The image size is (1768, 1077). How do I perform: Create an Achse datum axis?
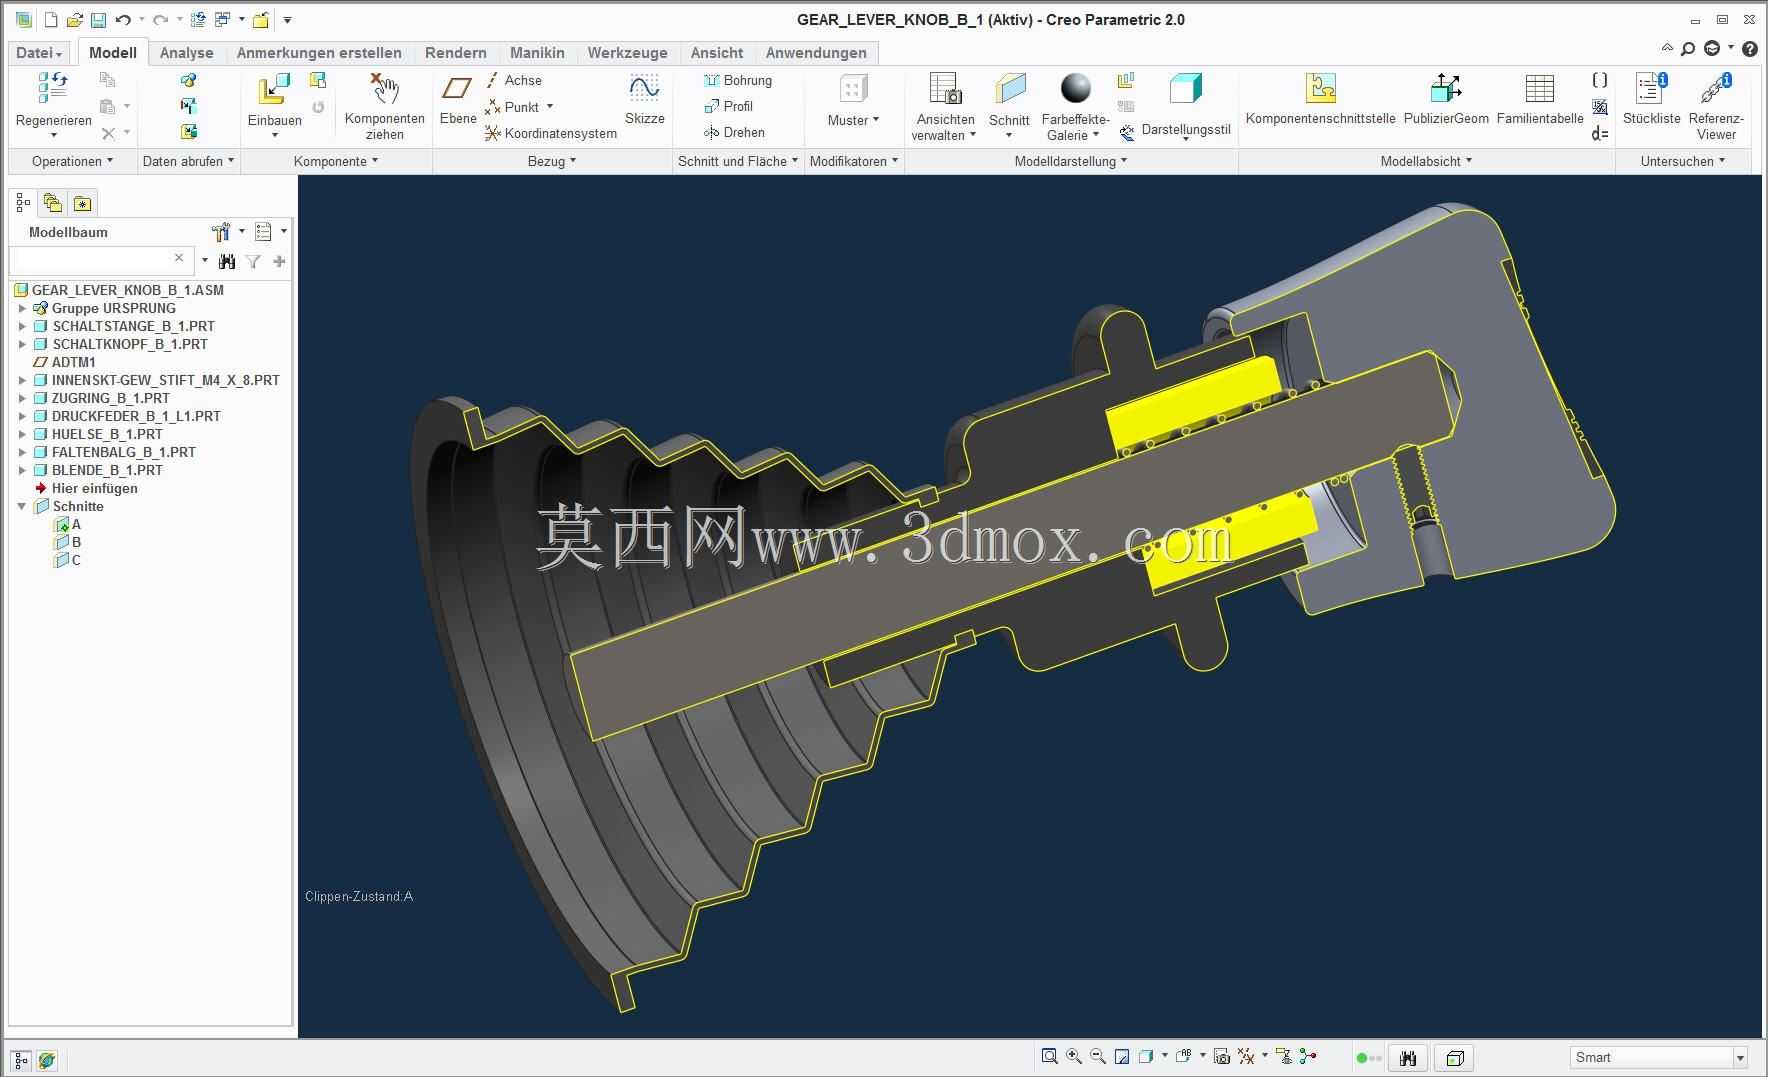514,80
